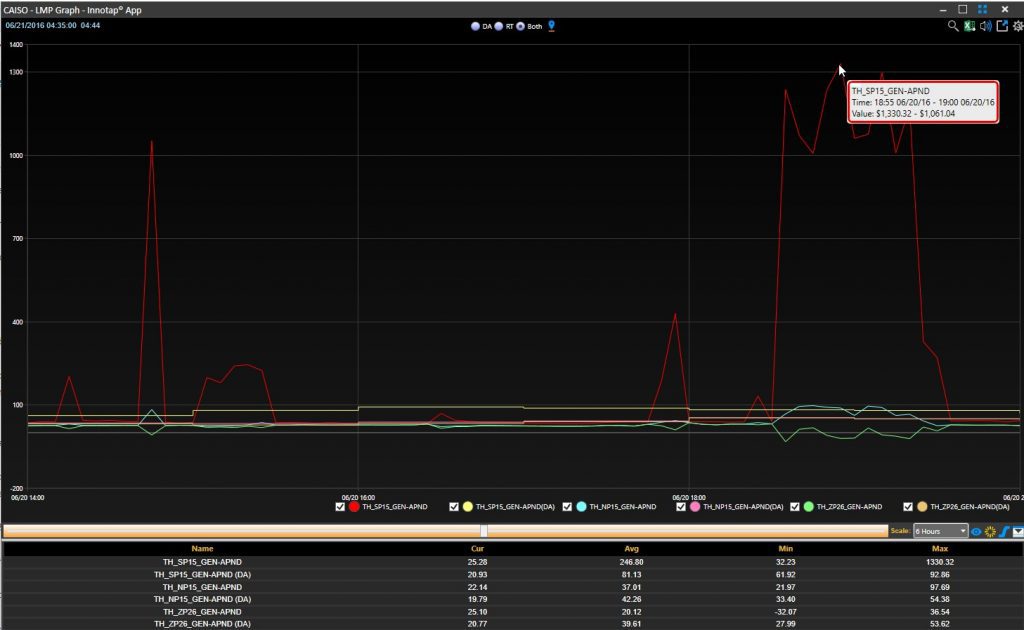Sort the table by the Min column header

[786, 548]
